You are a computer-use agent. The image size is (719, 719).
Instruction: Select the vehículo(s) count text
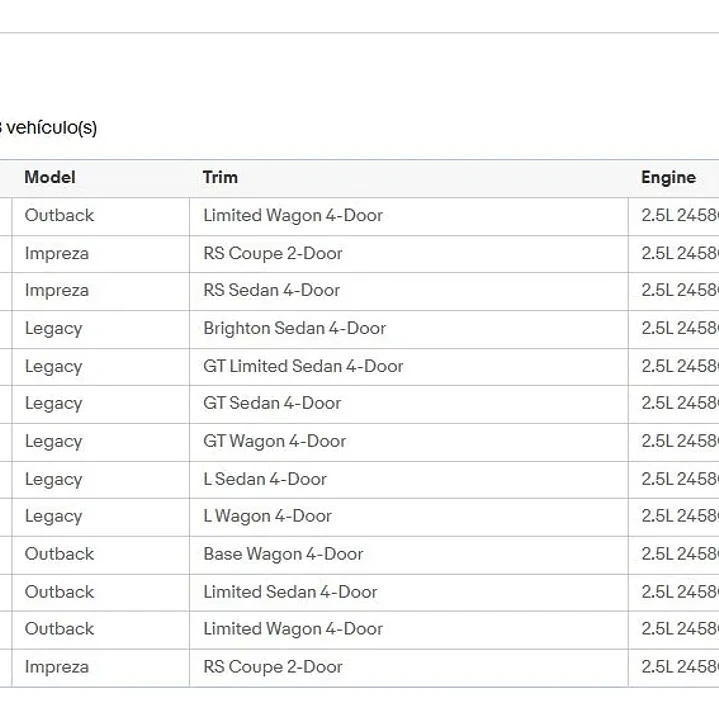[49, 127]
